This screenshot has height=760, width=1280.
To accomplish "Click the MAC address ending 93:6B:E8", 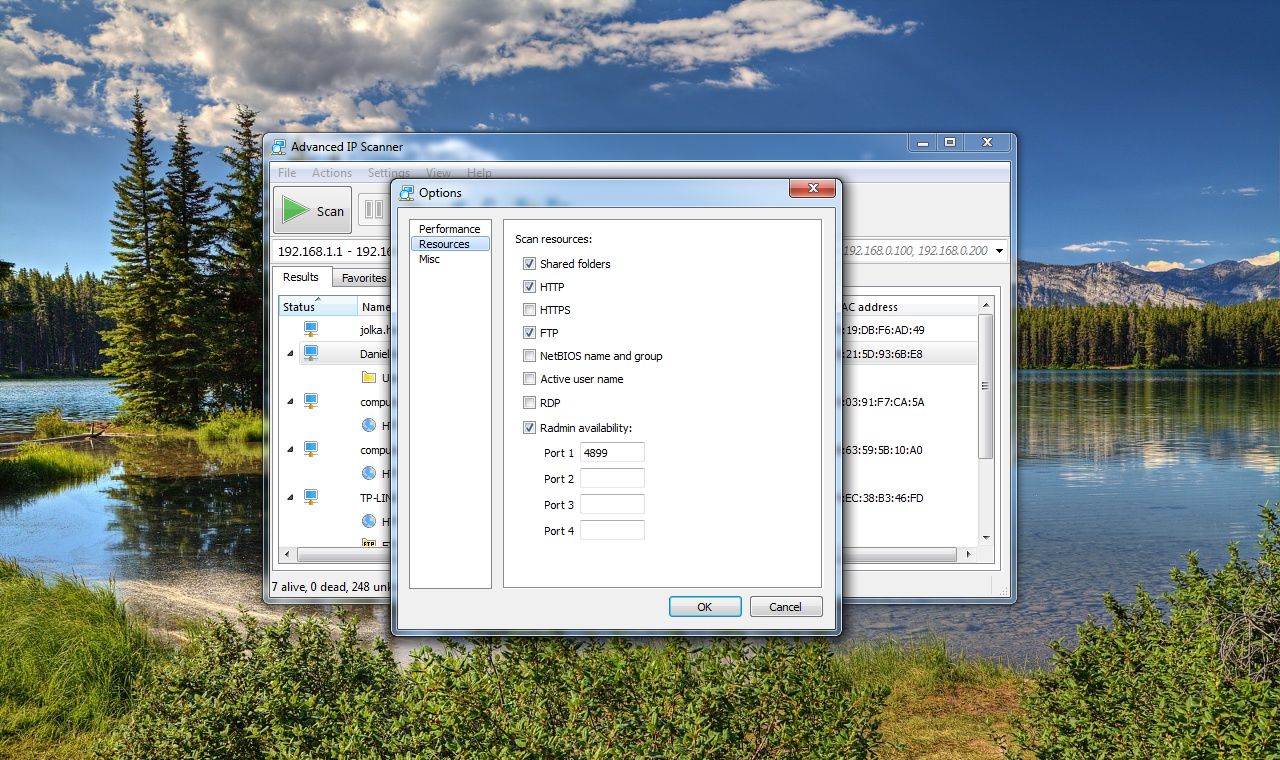I will click(x=882, y=354).
